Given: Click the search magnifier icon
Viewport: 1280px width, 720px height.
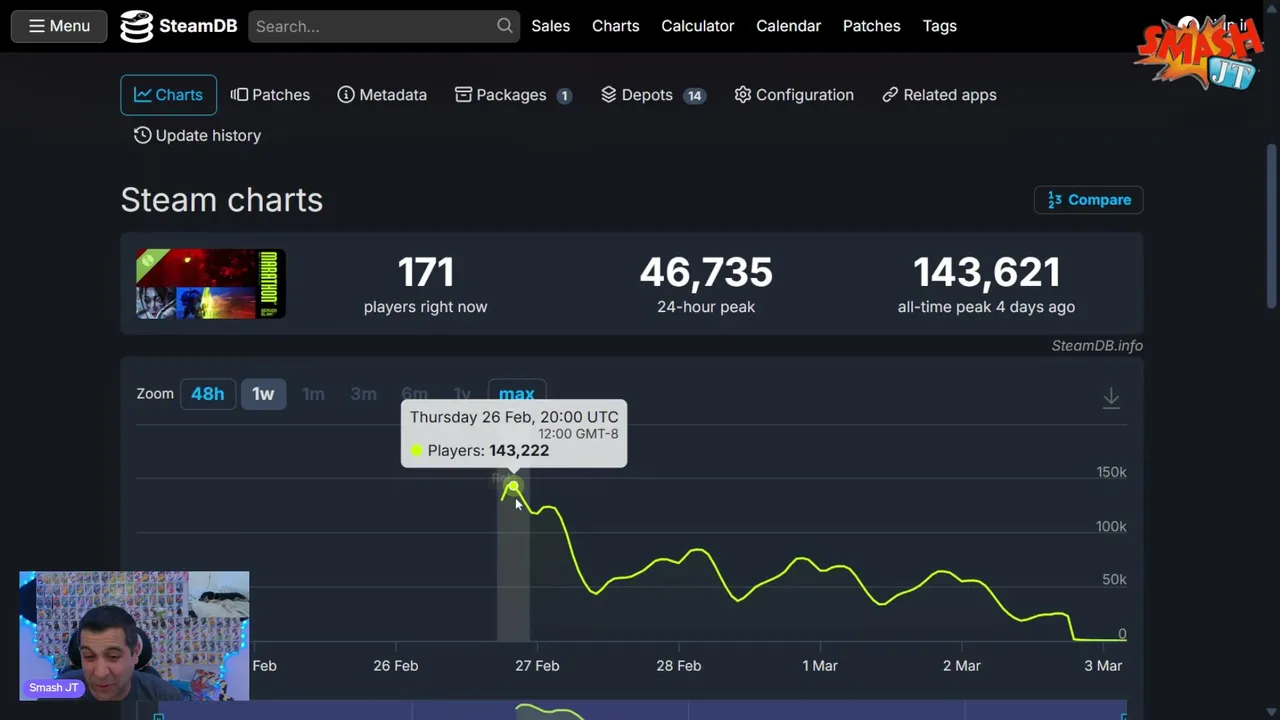Looking at the screenshot, I should click(505, 26).
